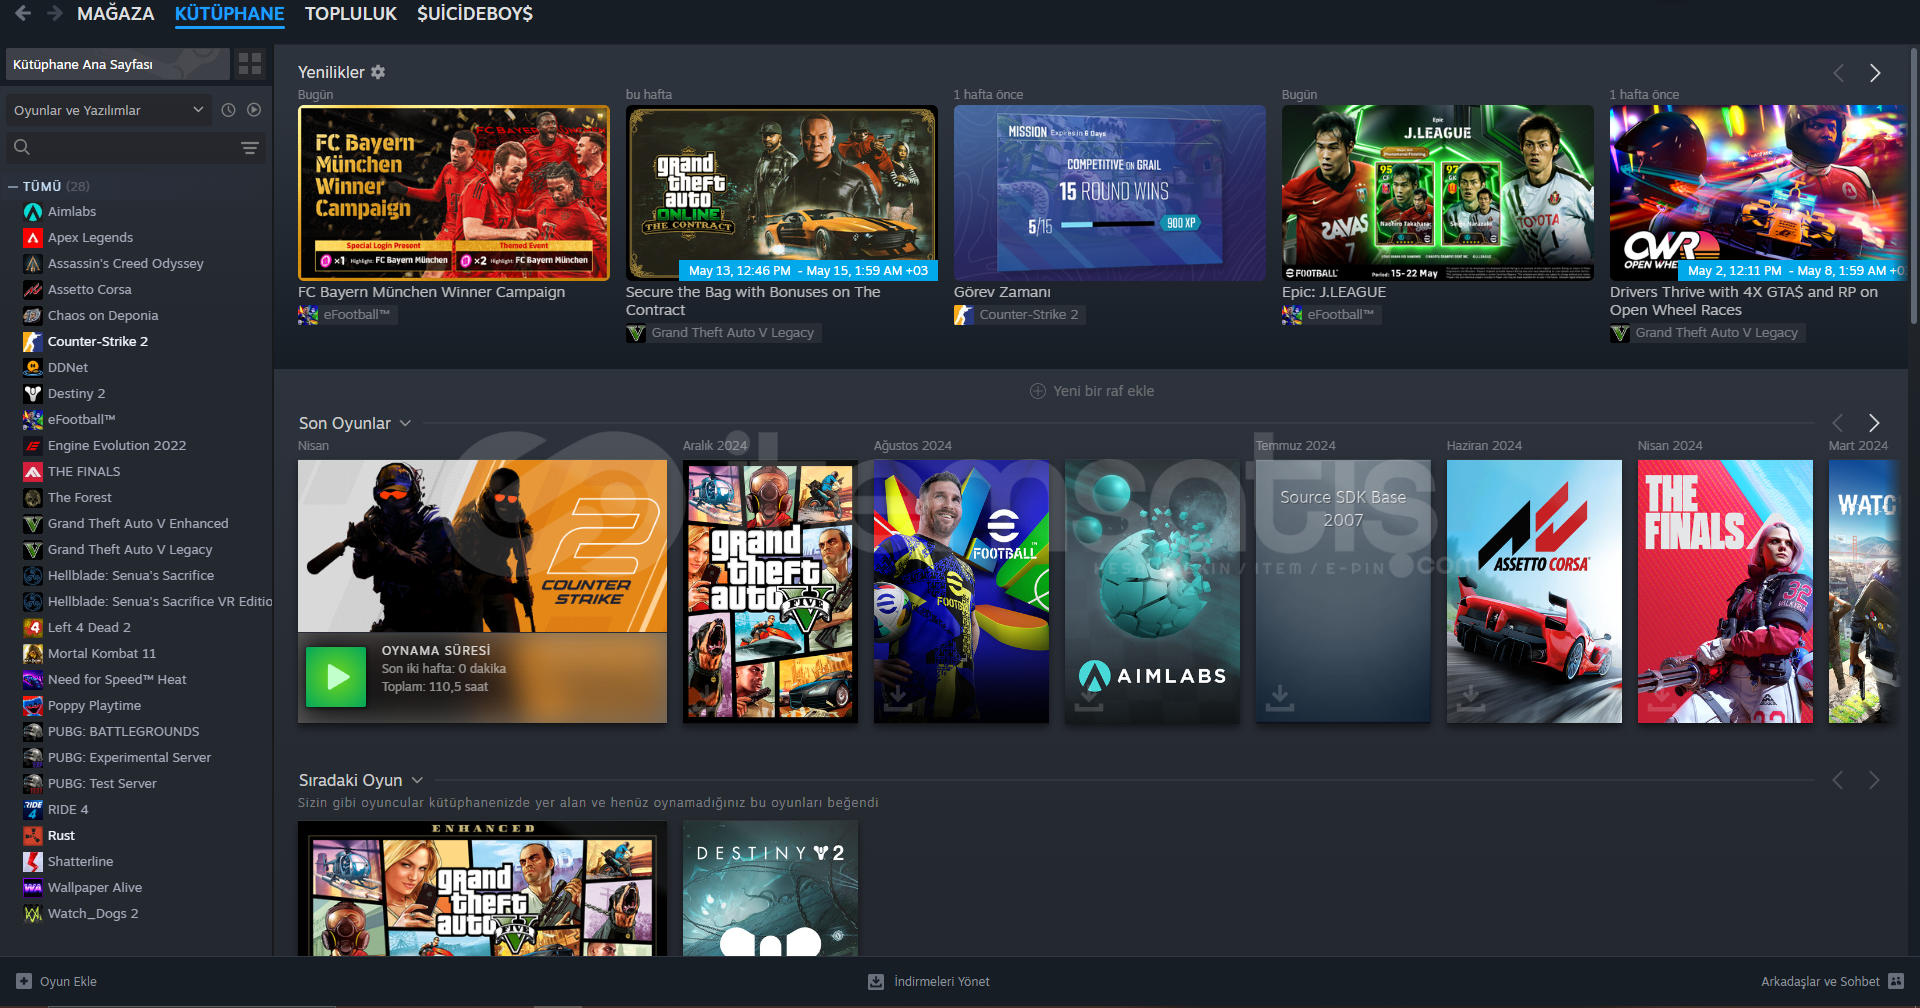Select Grand Theft Auto V Enhanced

click(138, 524)
